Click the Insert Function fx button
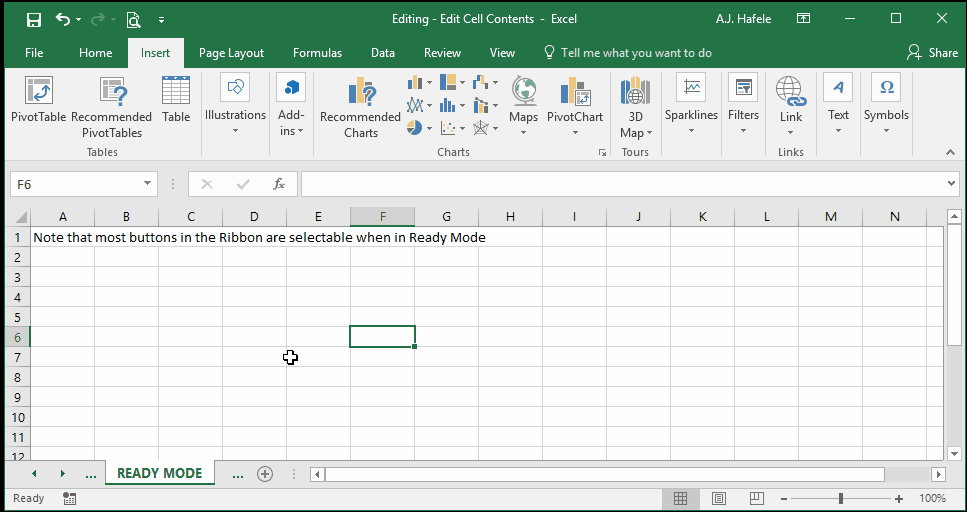The image size is (967, 512). [x=279, y=184]
